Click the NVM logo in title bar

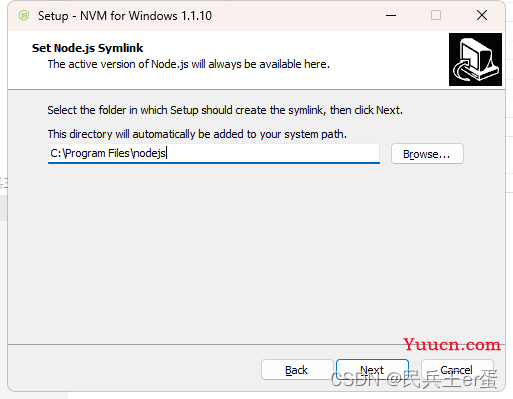[24, 16]
